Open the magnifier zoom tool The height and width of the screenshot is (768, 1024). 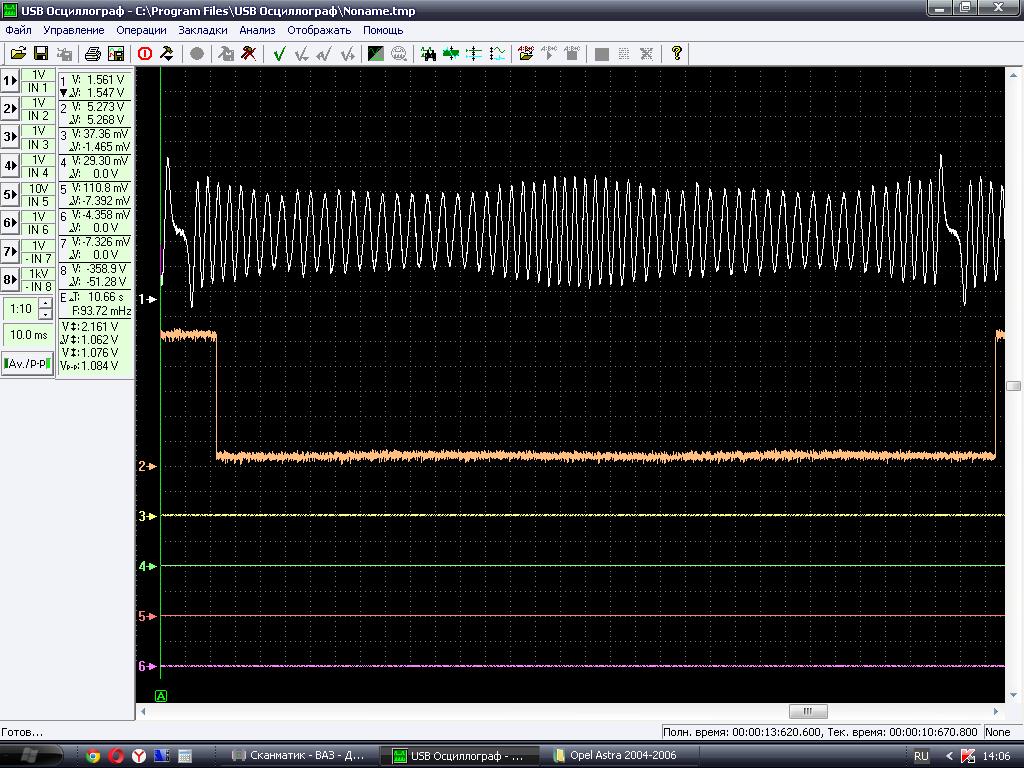tap(398, 54)
